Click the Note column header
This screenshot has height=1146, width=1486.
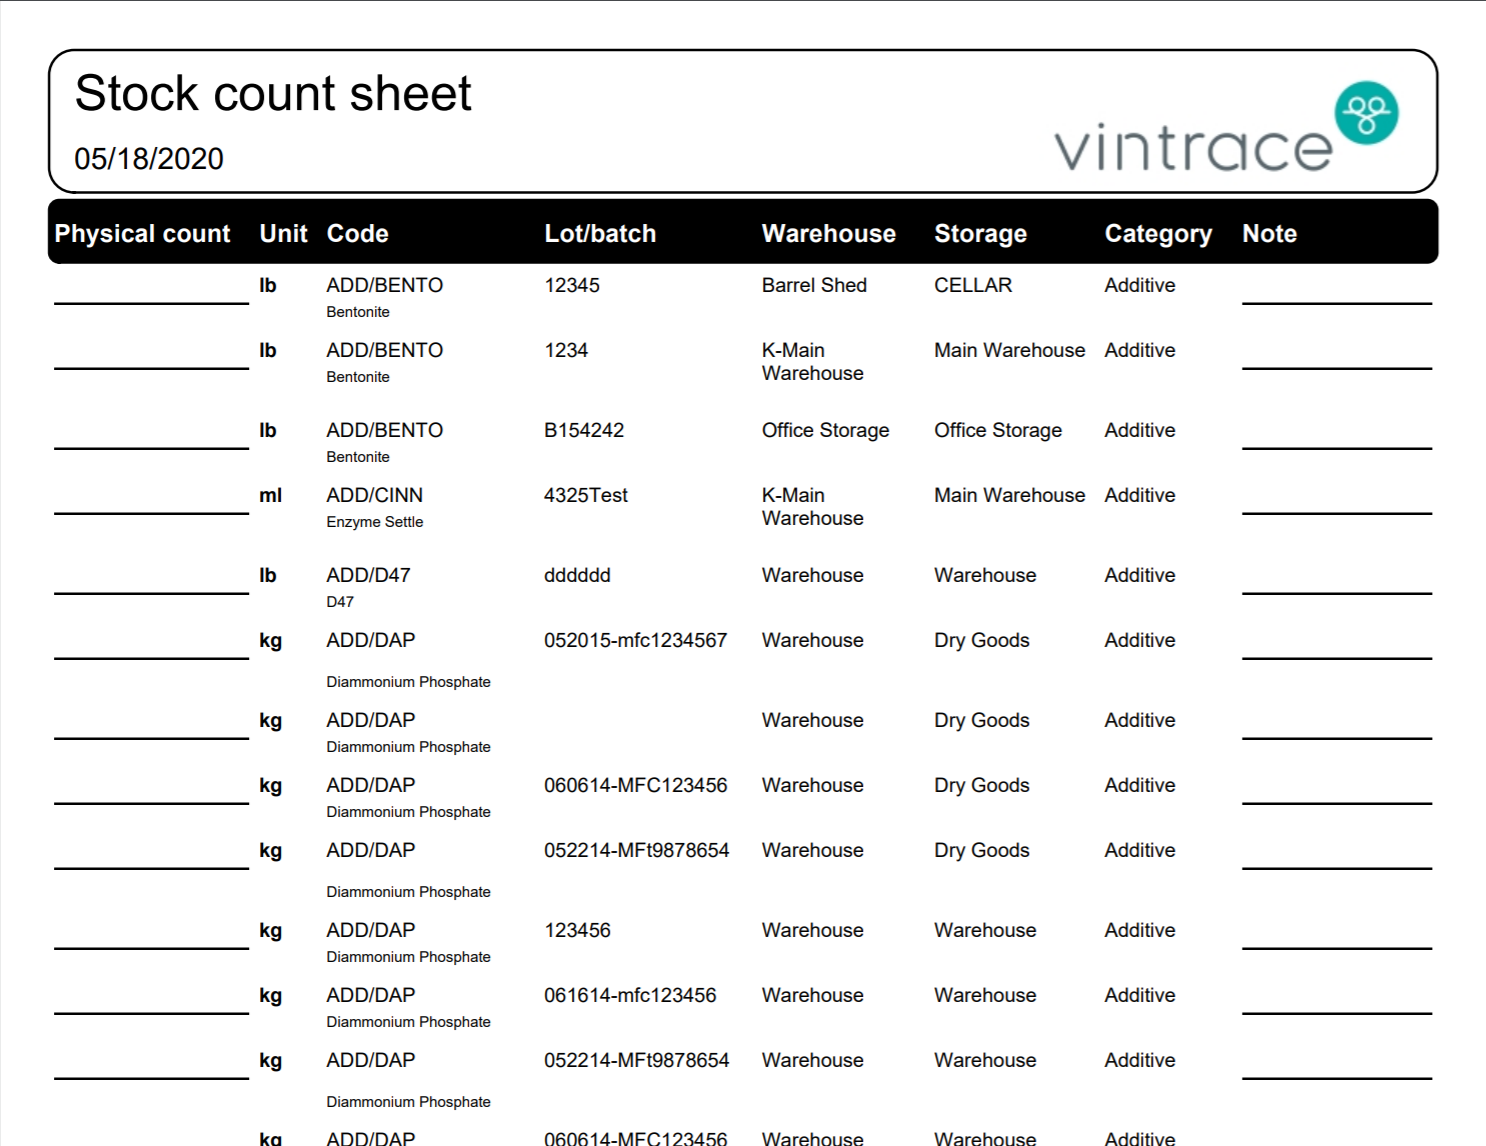[1269, 234]
